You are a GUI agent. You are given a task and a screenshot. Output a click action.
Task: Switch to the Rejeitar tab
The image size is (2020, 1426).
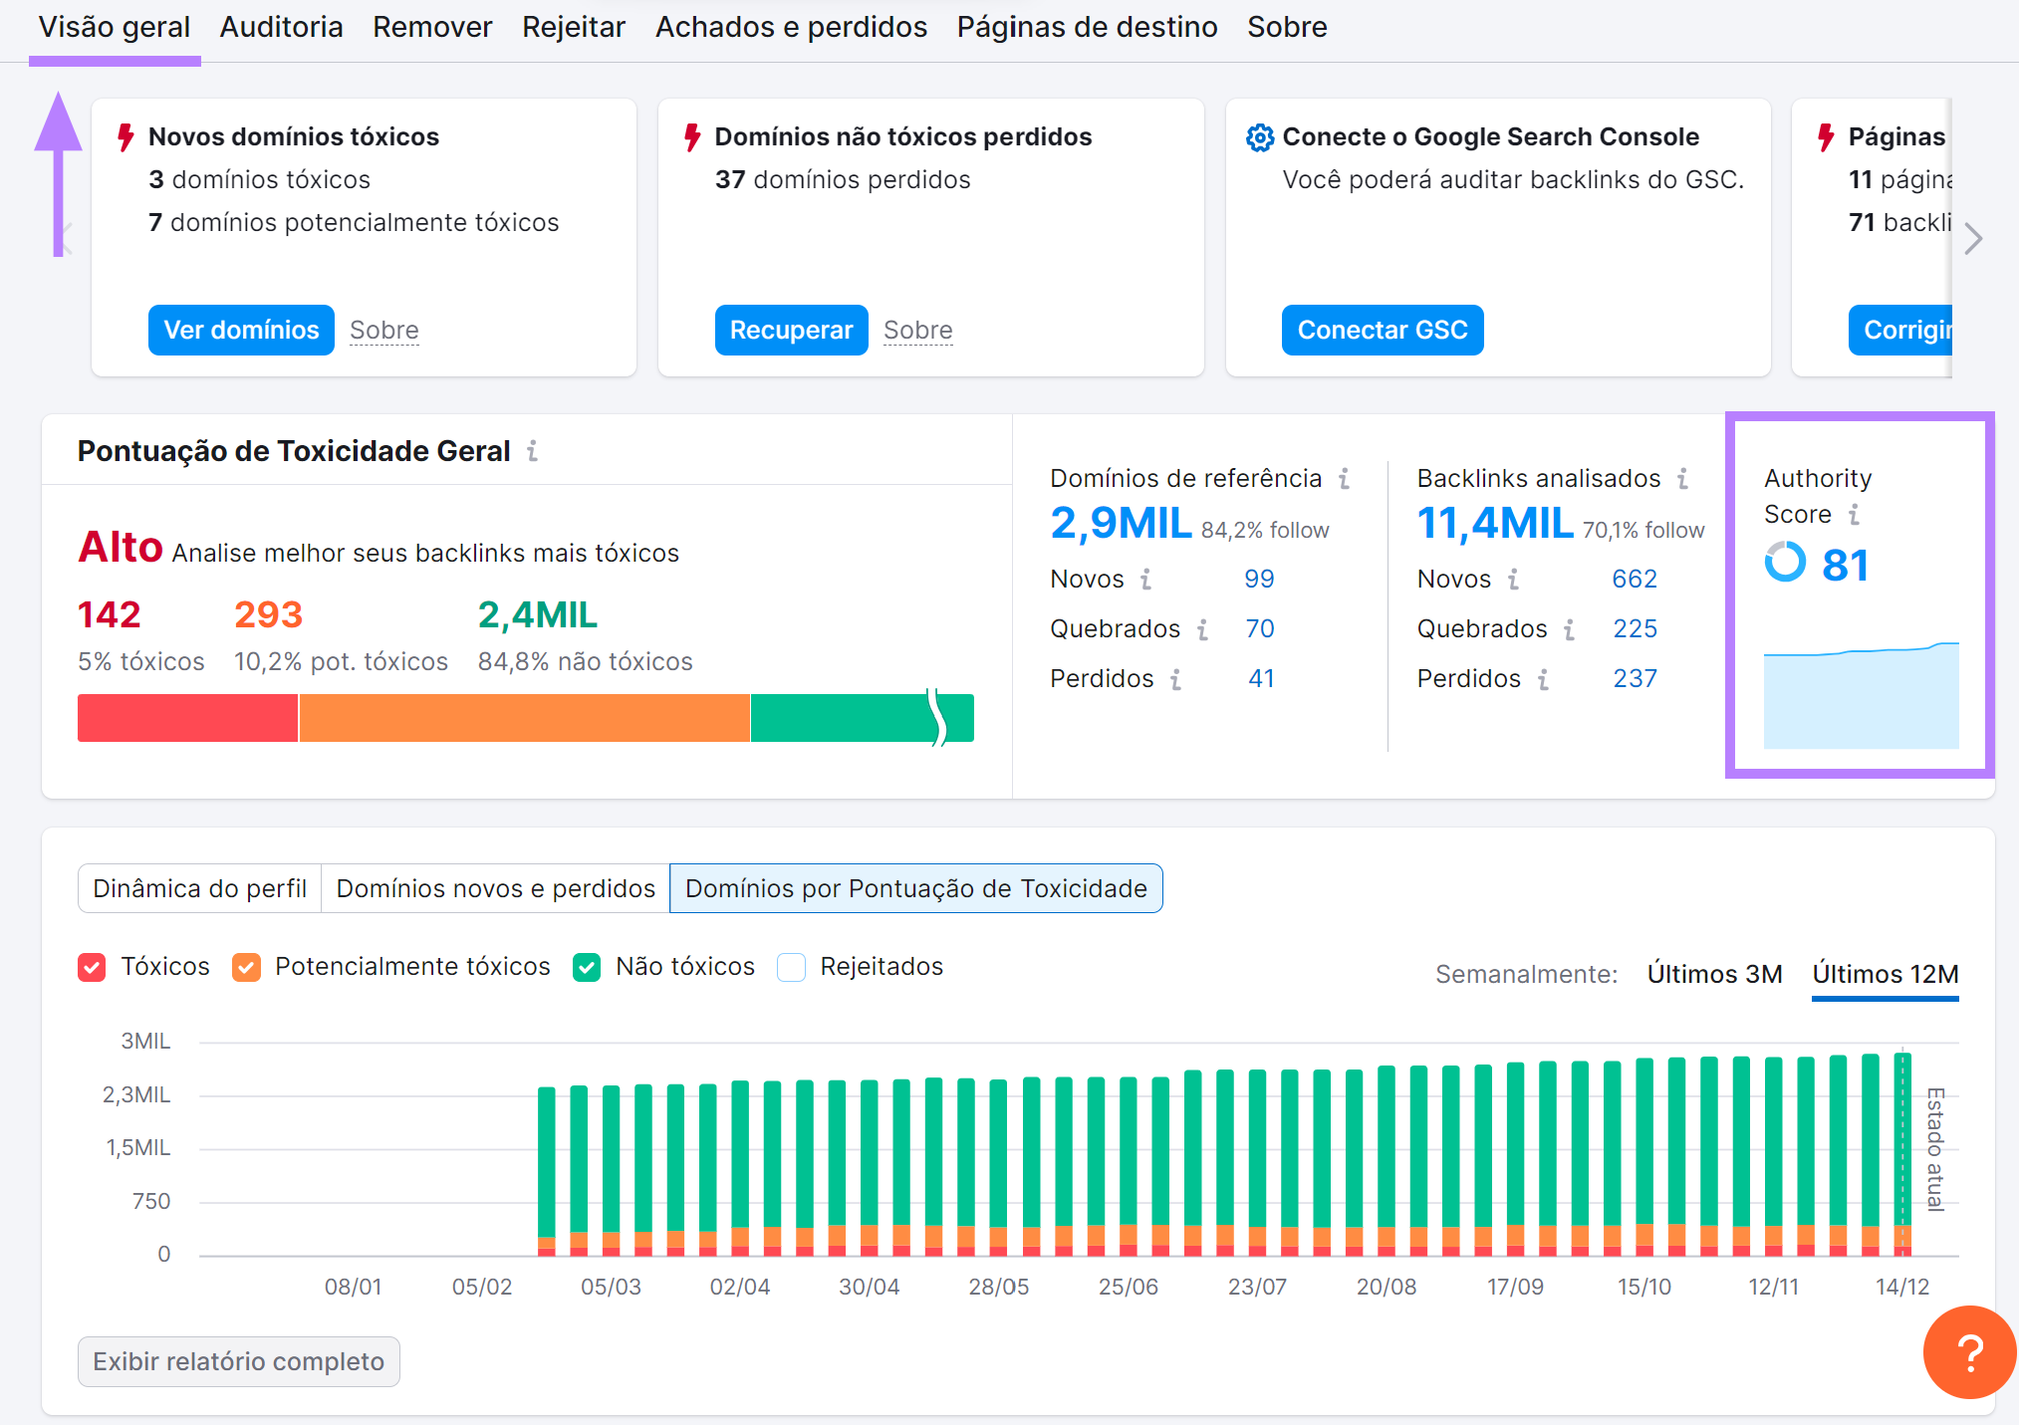573,27
